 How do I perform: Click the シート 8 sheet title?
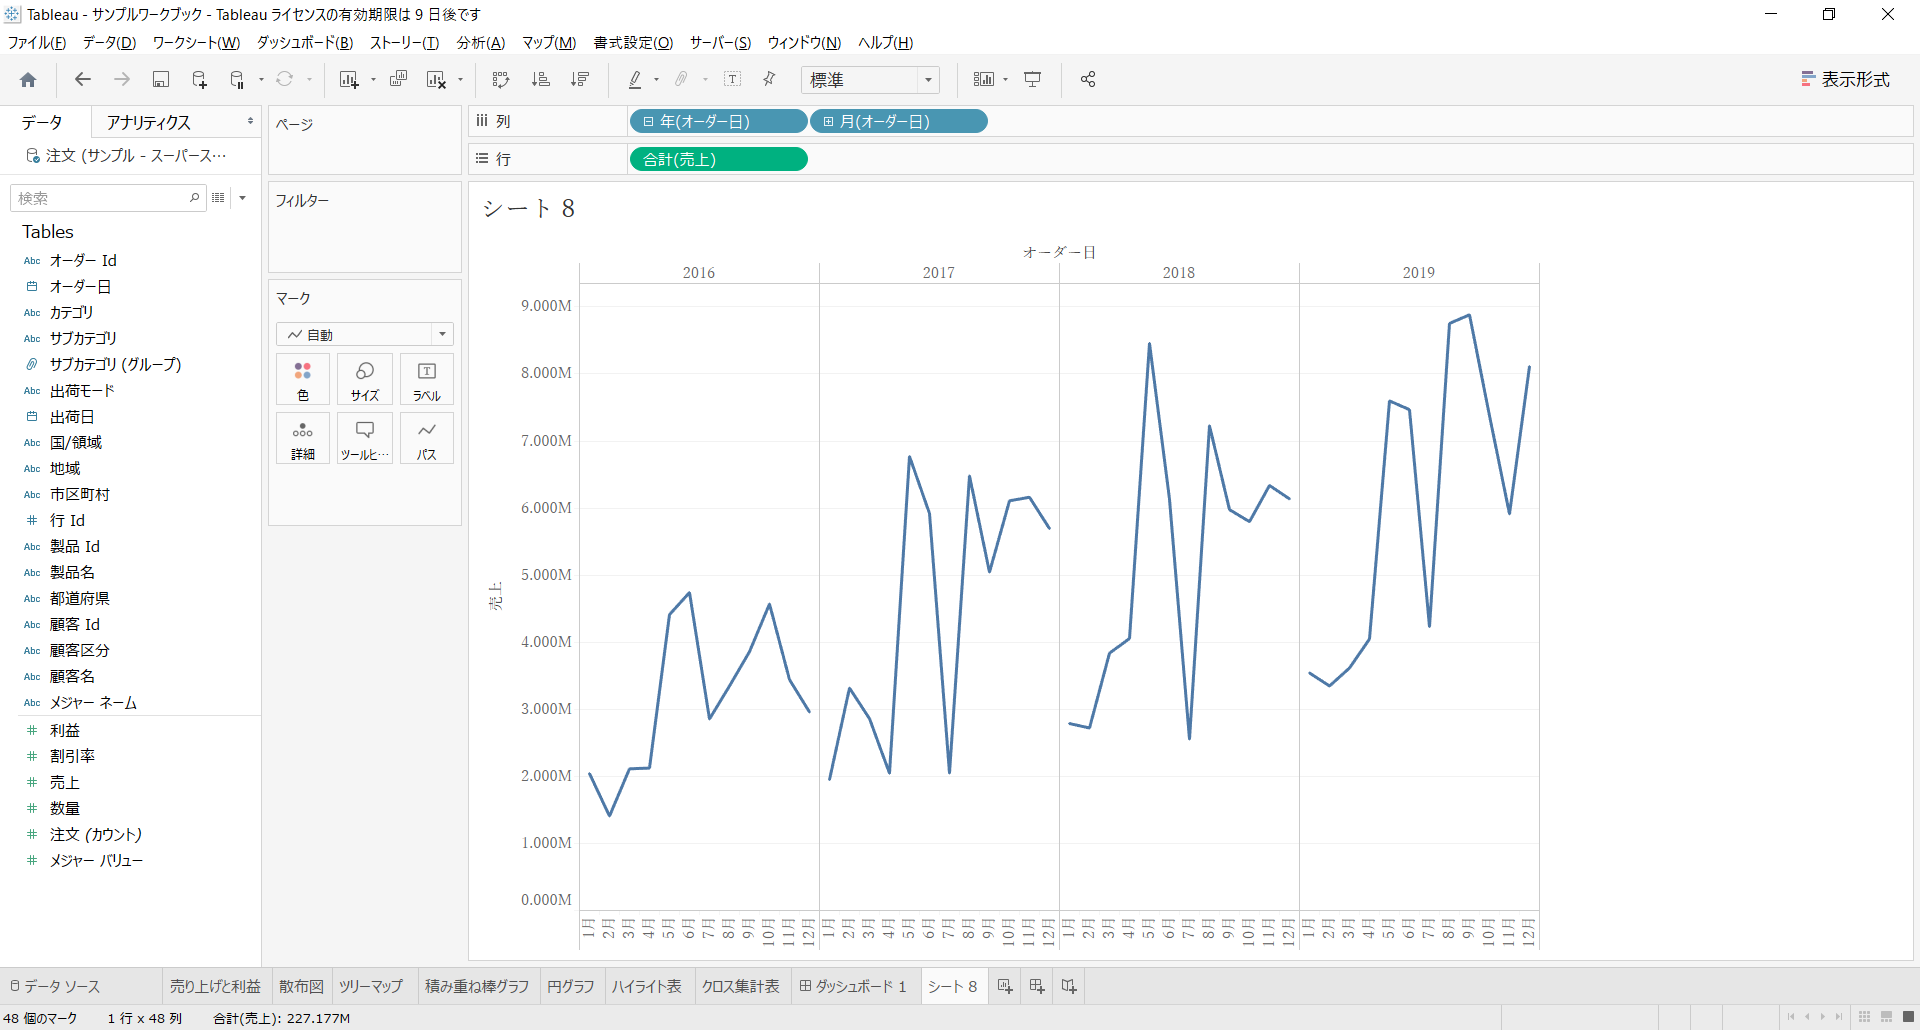(528, 208)
